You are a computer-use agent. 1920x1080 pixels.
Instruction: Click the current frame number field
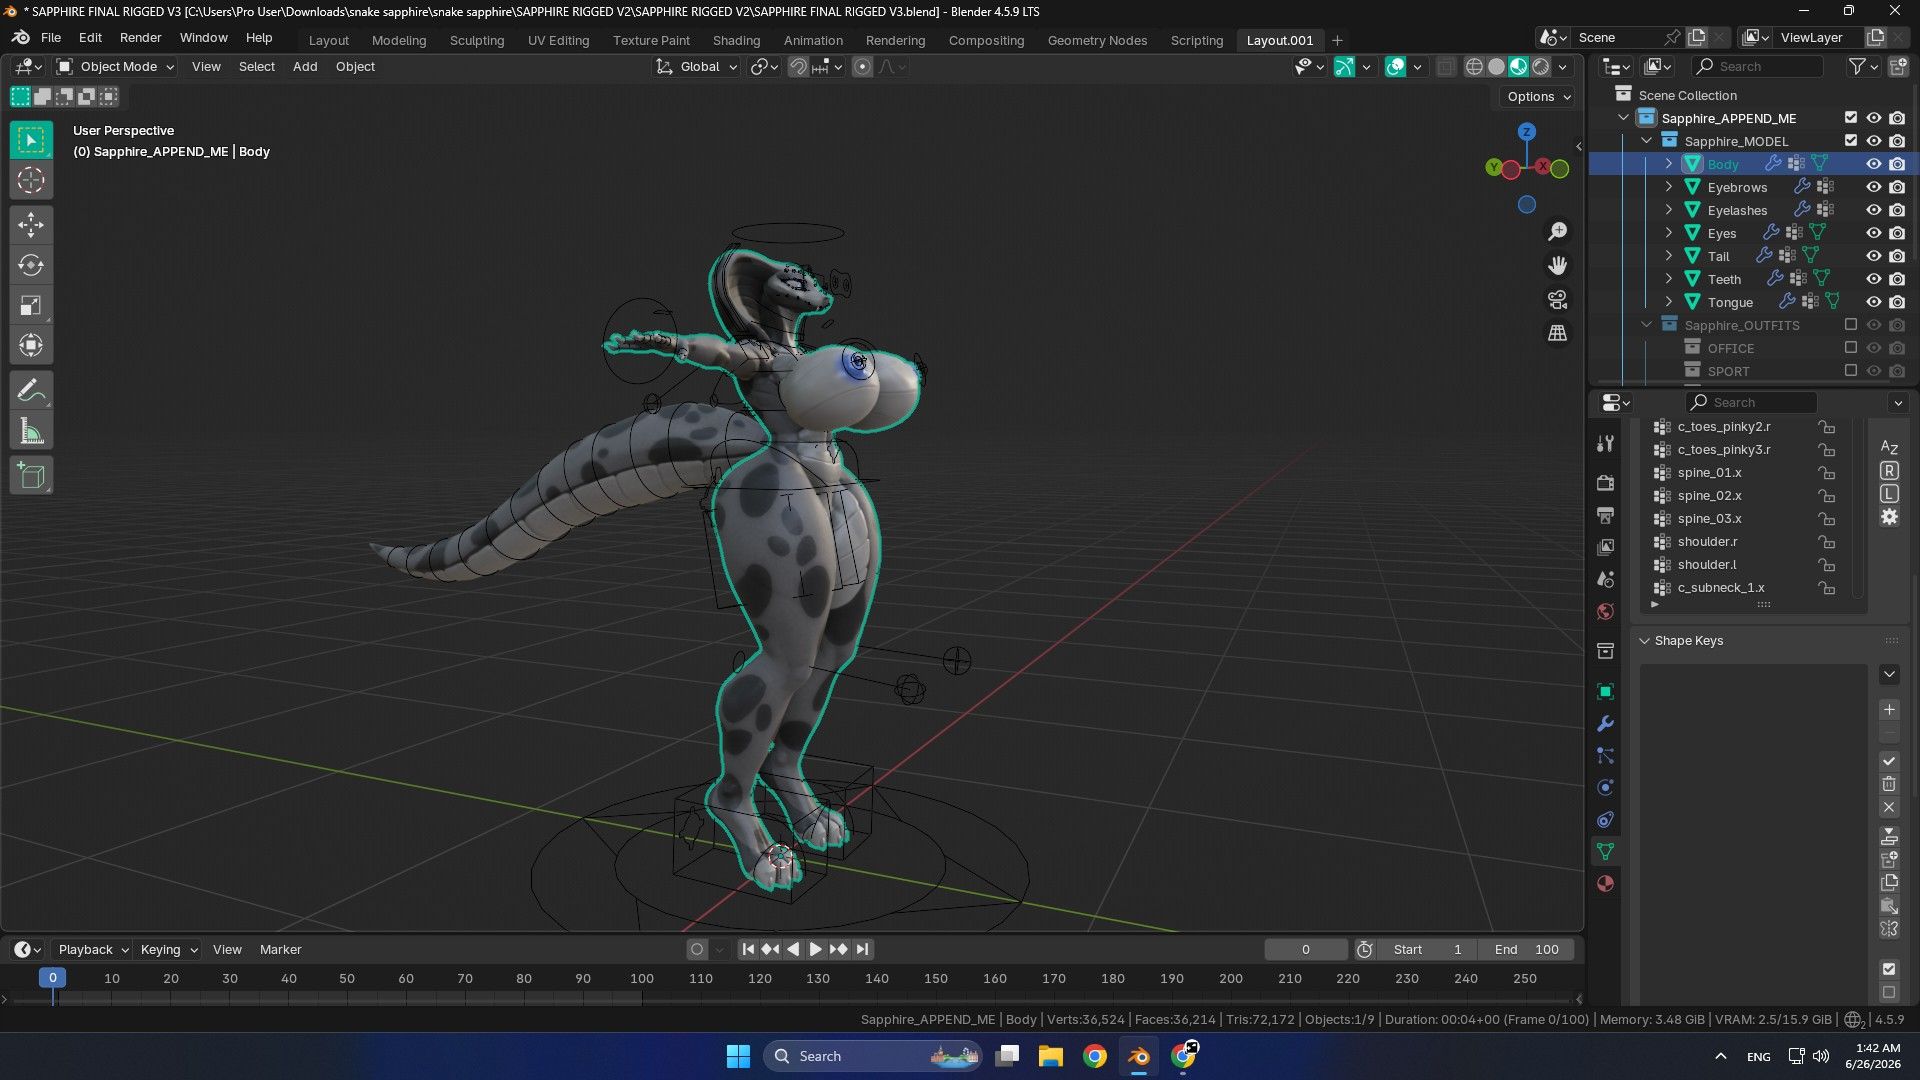[1305, 950]
